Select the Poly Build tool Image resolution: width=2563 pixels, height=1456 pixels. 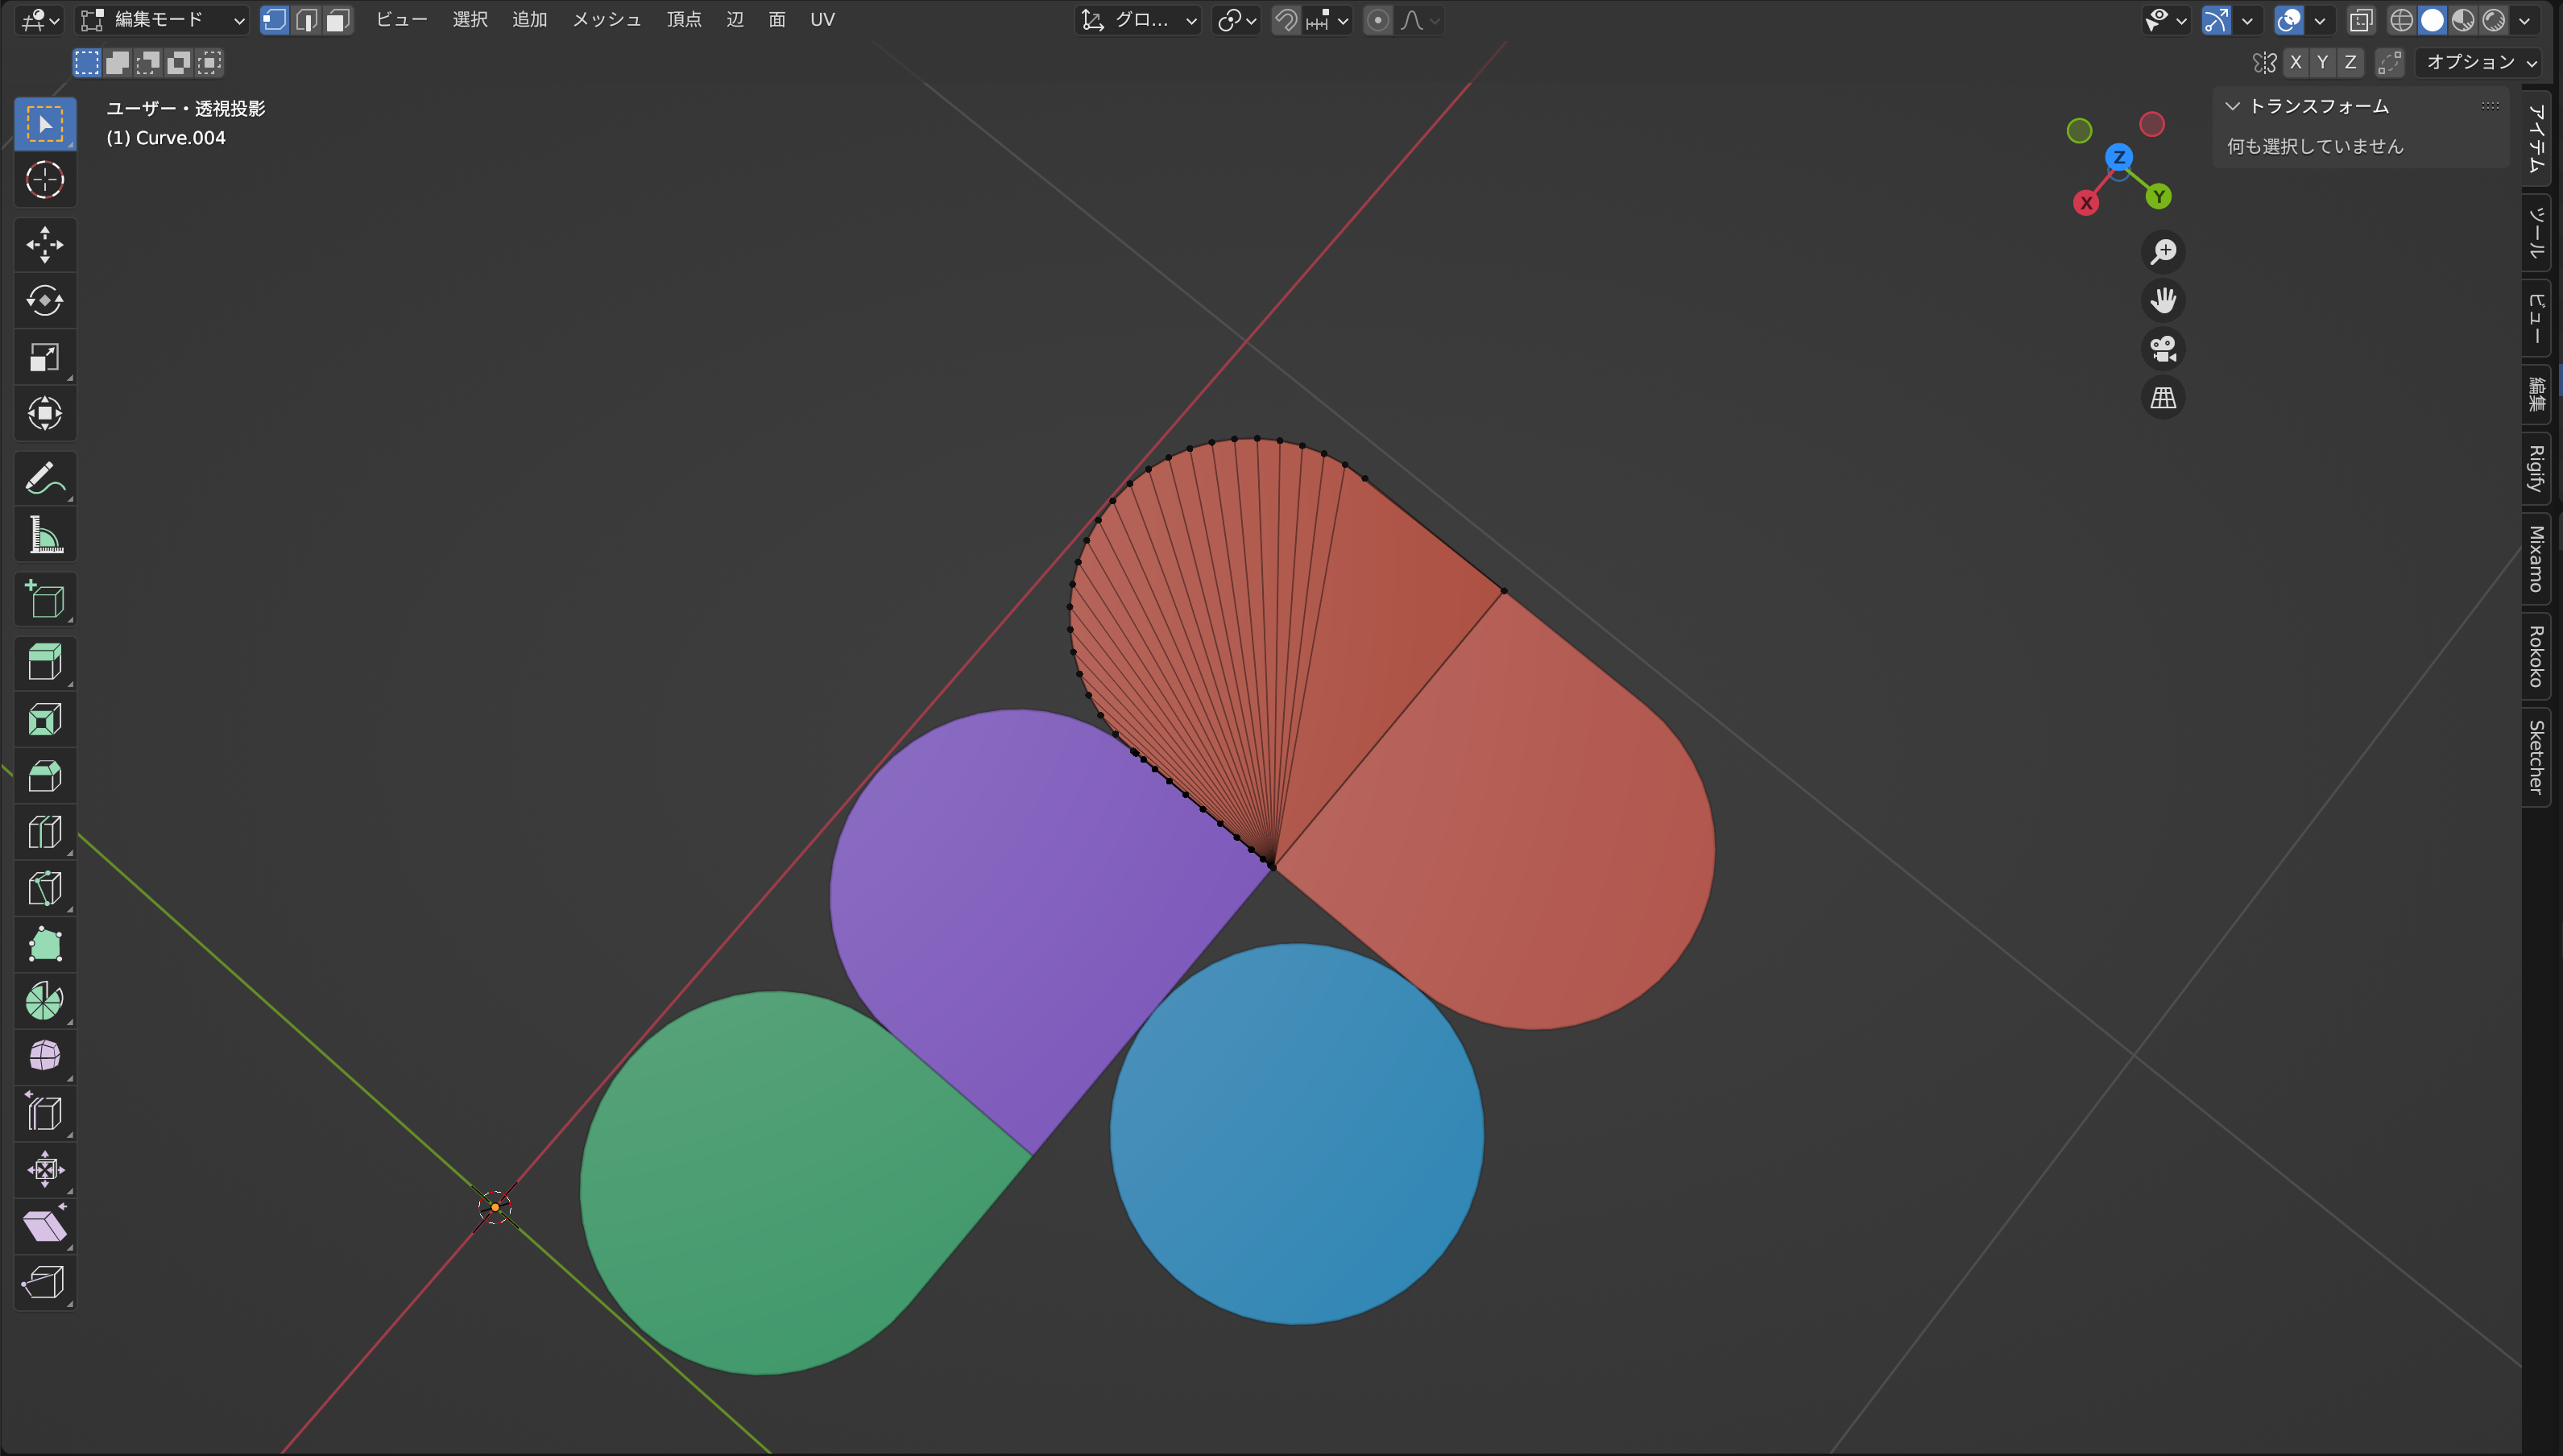click(45, 943)
